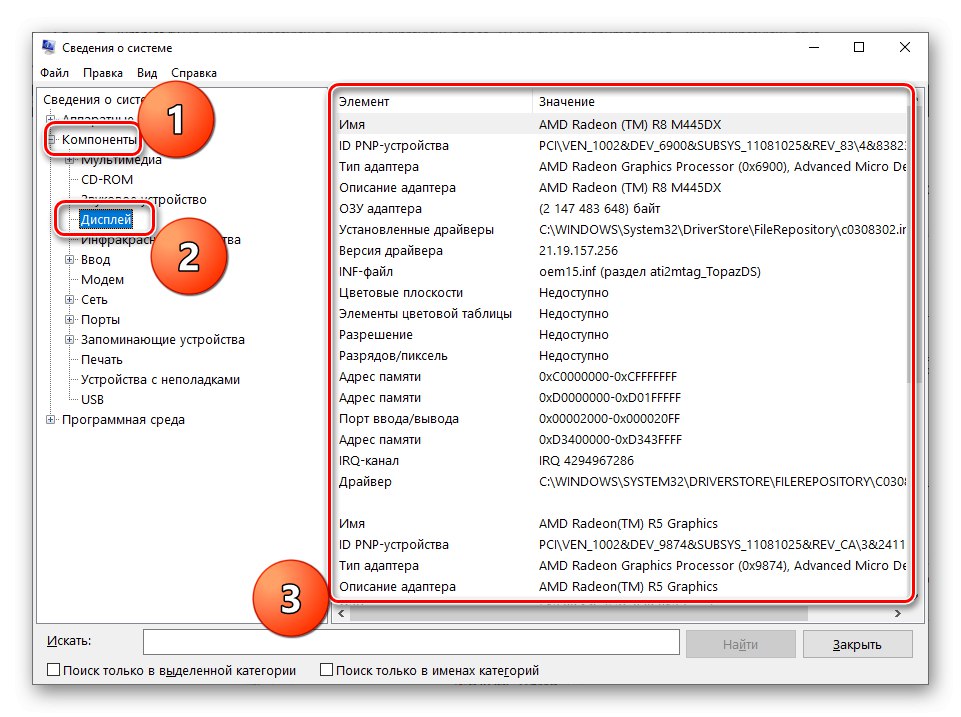The image size is (961, 717).
Task: Select the 'Элементы цветовой таблицы' row
Action: click(621, 314)
